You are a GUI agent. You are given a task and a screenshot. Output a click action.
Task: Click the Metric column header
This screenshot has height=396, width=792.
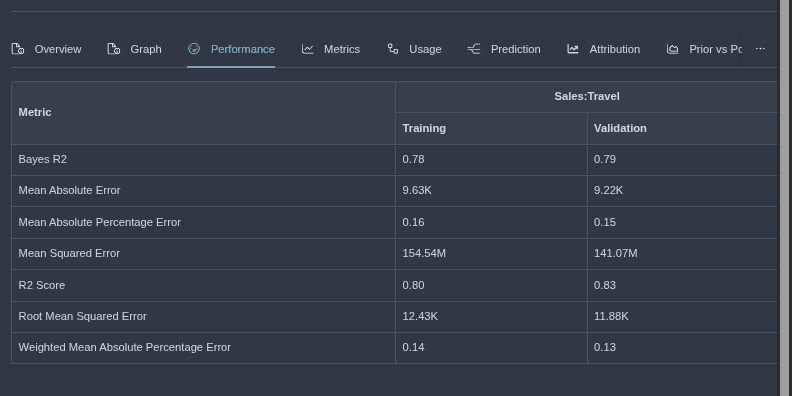click(204, 113)
